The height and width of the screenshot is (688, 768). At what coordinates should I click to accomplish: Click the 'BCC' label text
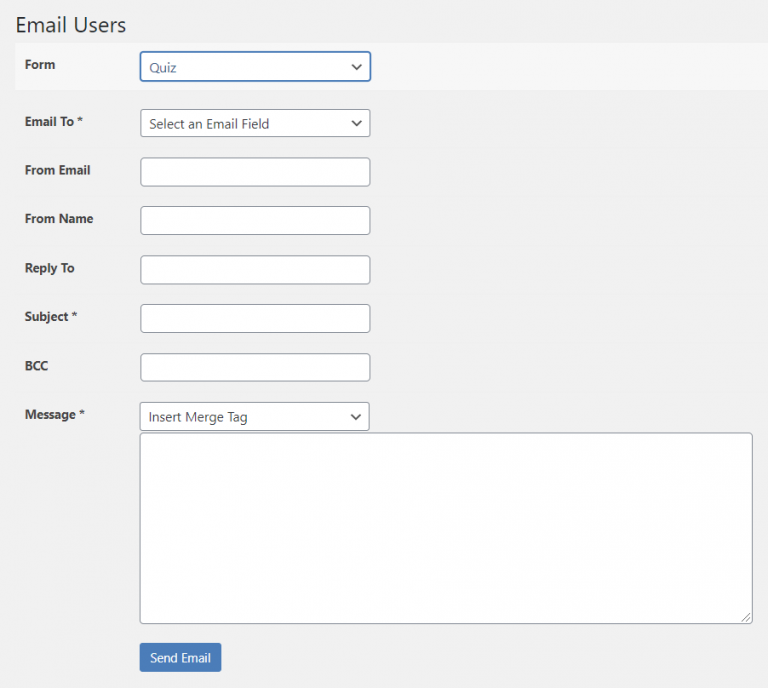pos(37,366)
